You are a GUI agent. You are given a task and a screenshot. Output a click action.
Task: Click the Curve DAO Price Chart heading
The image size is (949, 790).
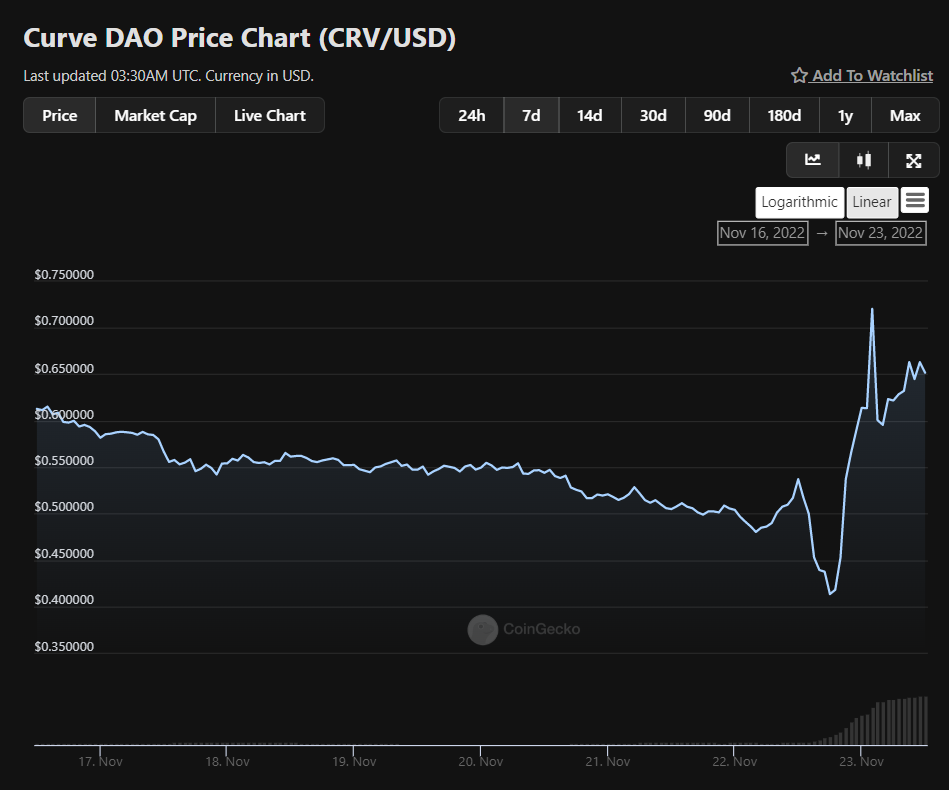(240, 38)
